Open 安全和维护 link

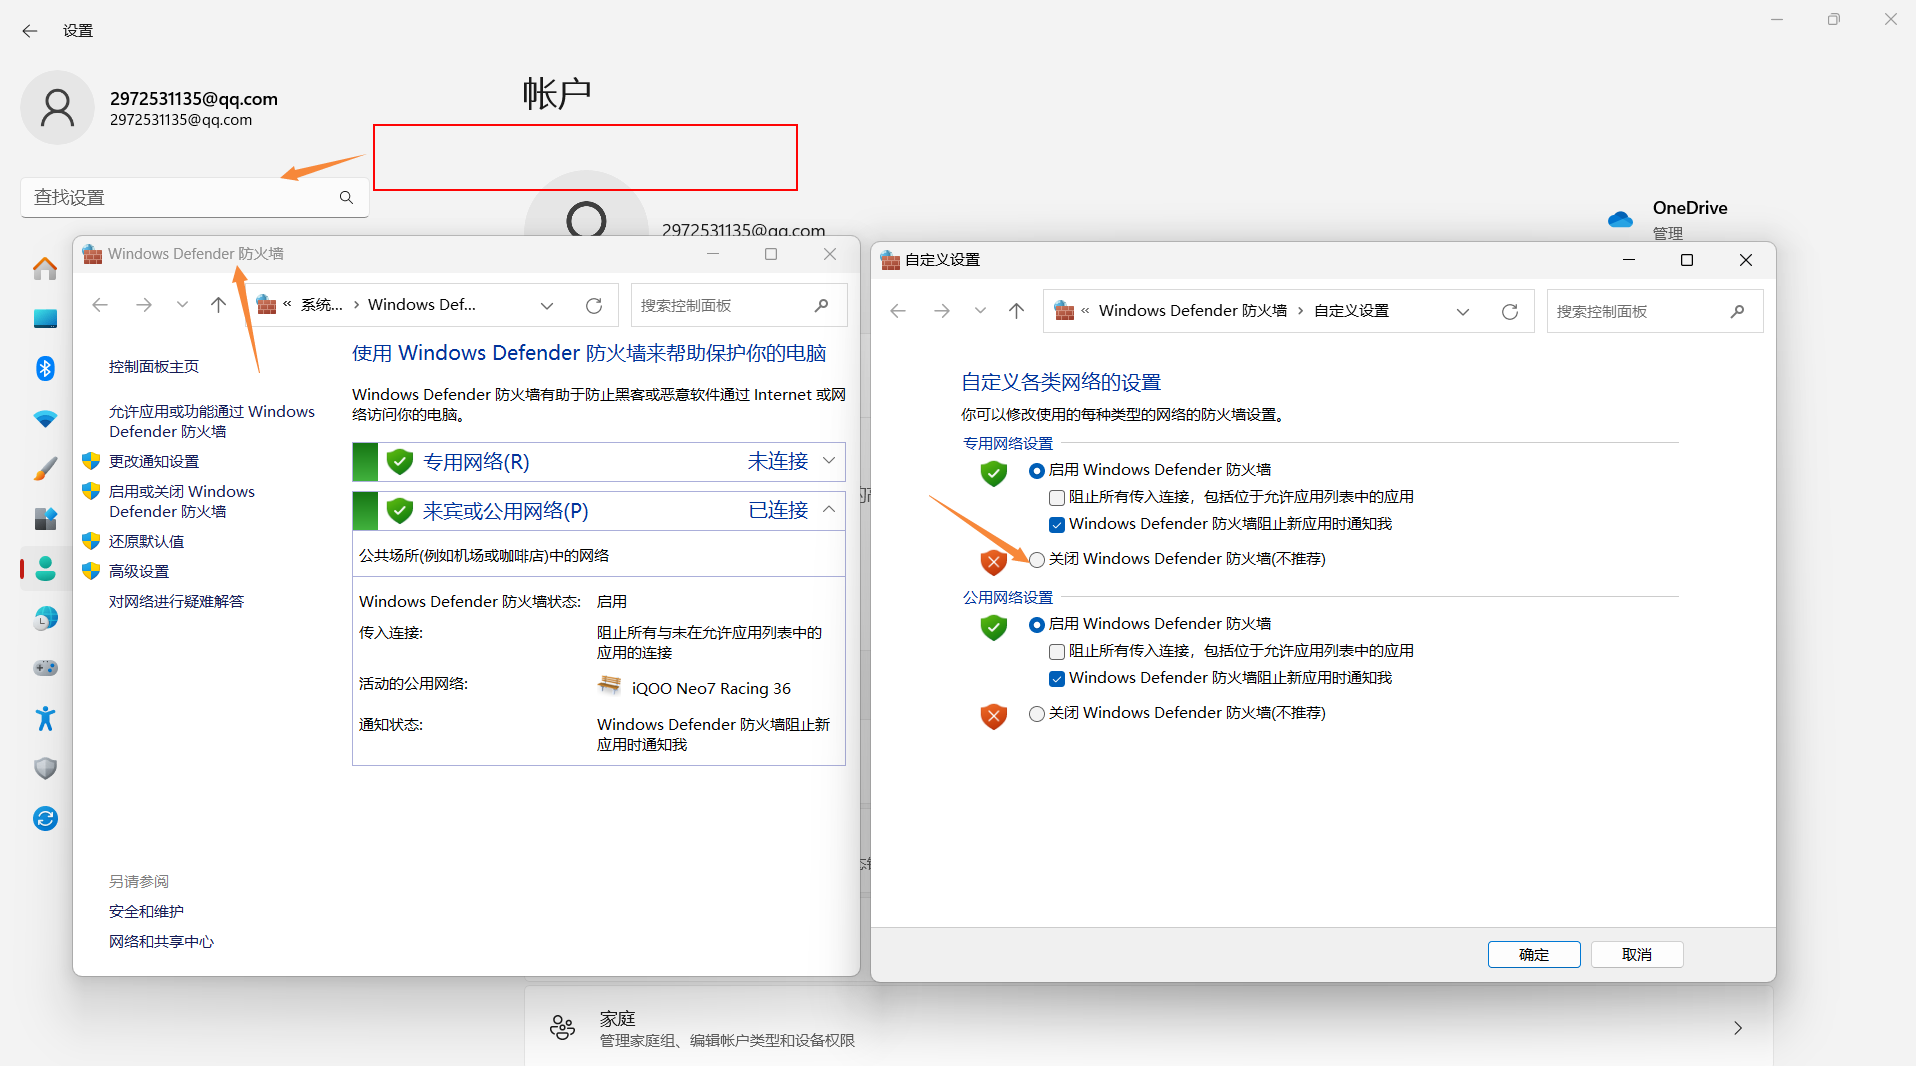click(146, 911)
